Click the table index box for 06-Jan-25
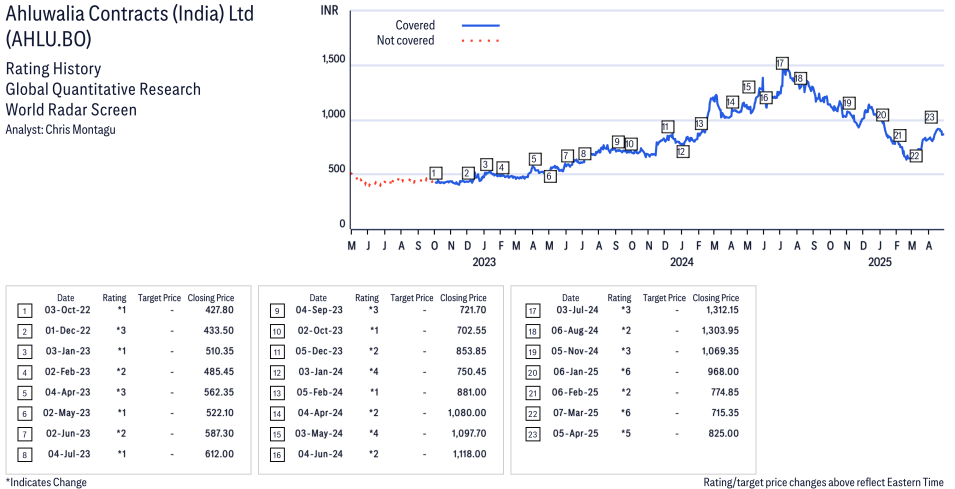955x489 pixels. coord(532,373)
